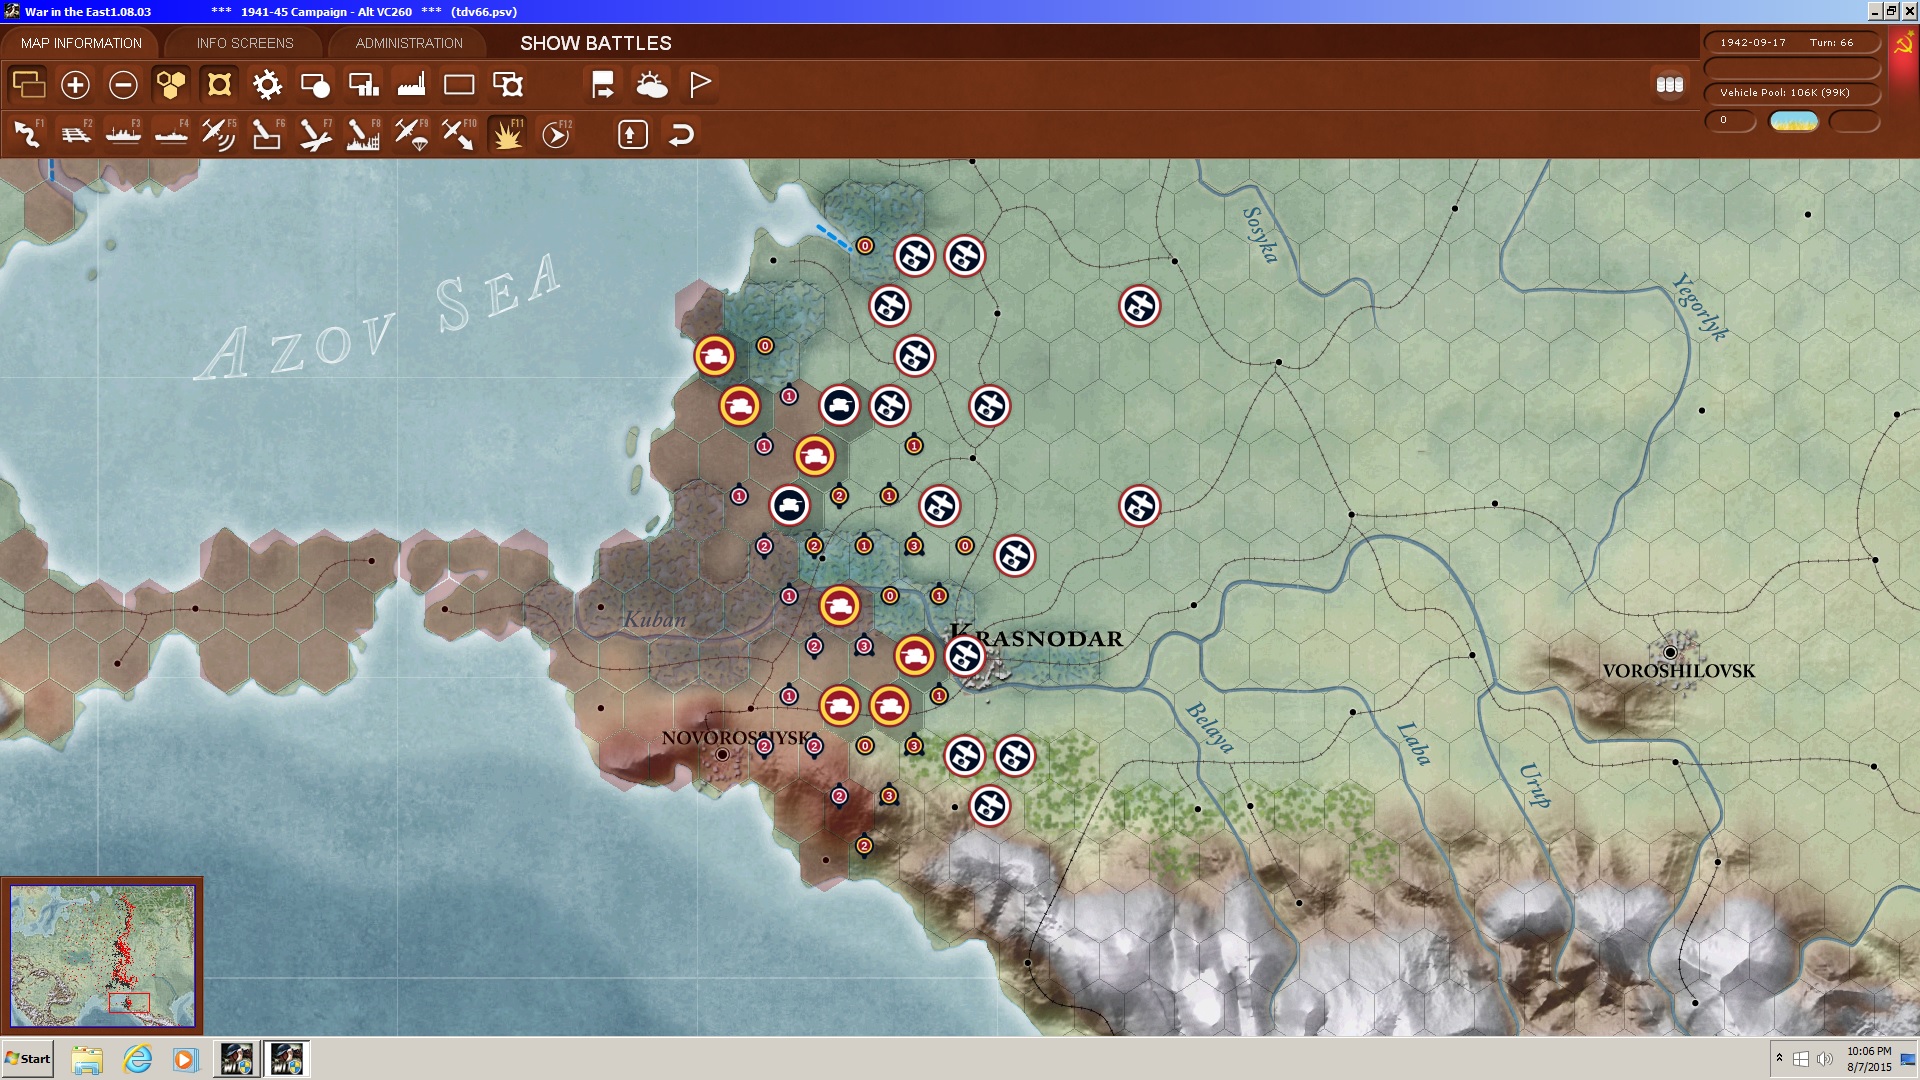Click the F12 end turn icon
1920x1080 pixels.
pyautogui.click(x=556, y=134)
